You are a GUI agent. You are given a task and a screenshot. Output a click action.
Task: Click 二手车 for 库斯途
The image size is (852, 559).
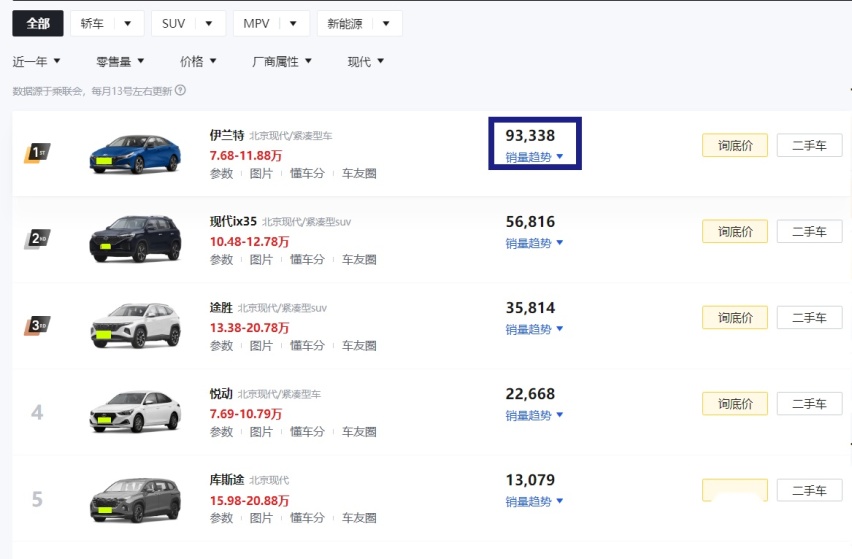pos(809,491)
